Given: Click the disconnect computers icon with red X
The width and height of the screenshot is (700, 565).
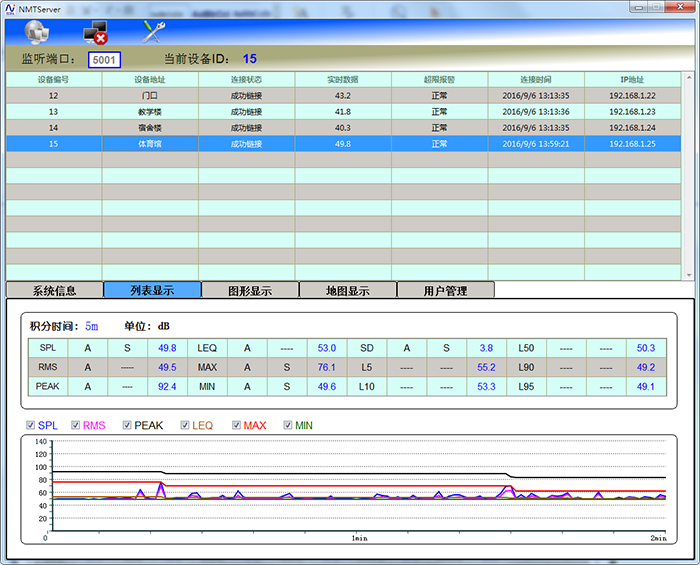Looking at the screenshot, I should (x=95, y=32).
